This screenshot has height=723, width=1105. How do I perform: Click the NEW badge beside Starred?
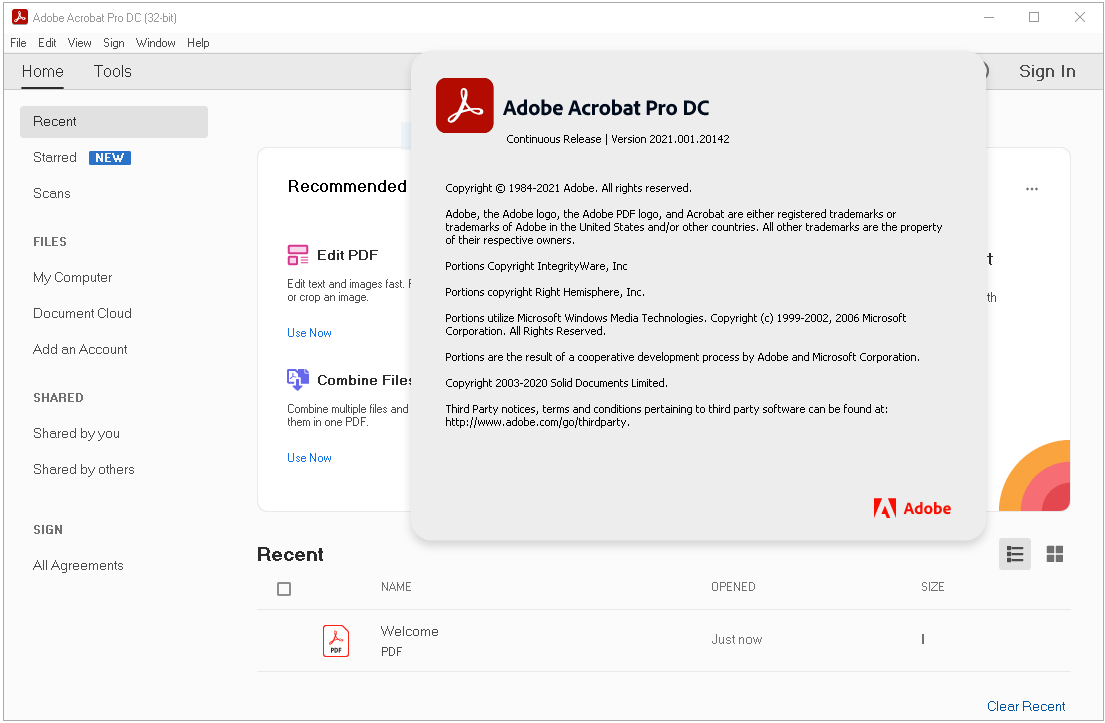point(110,158)
